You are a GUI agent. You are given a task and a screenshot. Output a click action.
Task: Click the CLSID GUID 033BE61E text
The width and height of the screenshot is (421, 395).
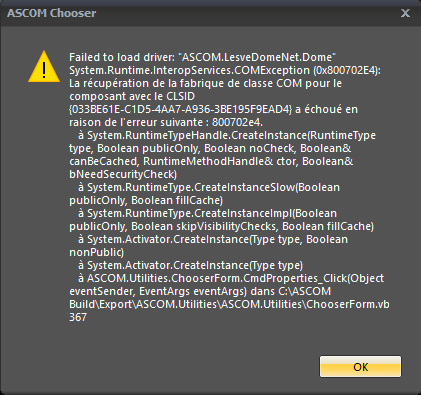(x=181, y=109)
